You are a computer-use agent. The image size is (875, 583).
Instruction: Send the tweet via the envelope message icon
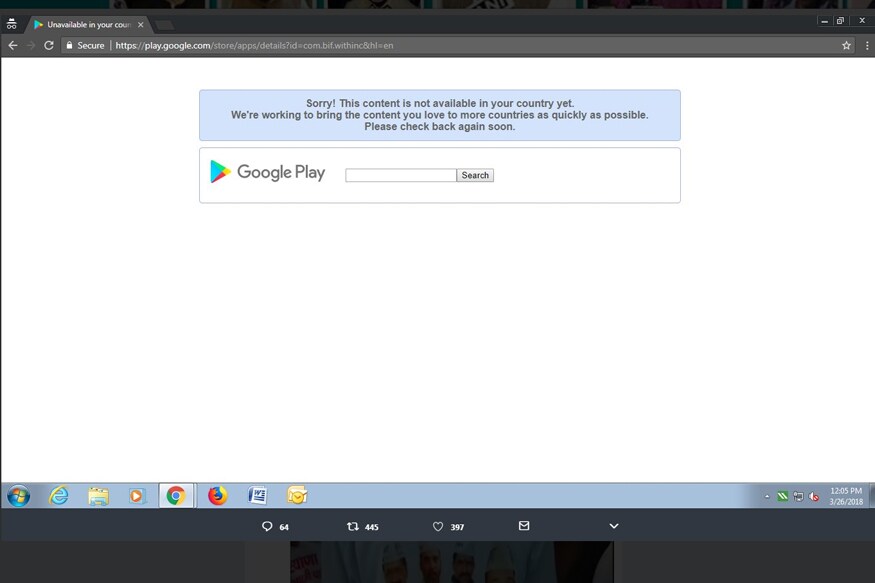(524, 526)
